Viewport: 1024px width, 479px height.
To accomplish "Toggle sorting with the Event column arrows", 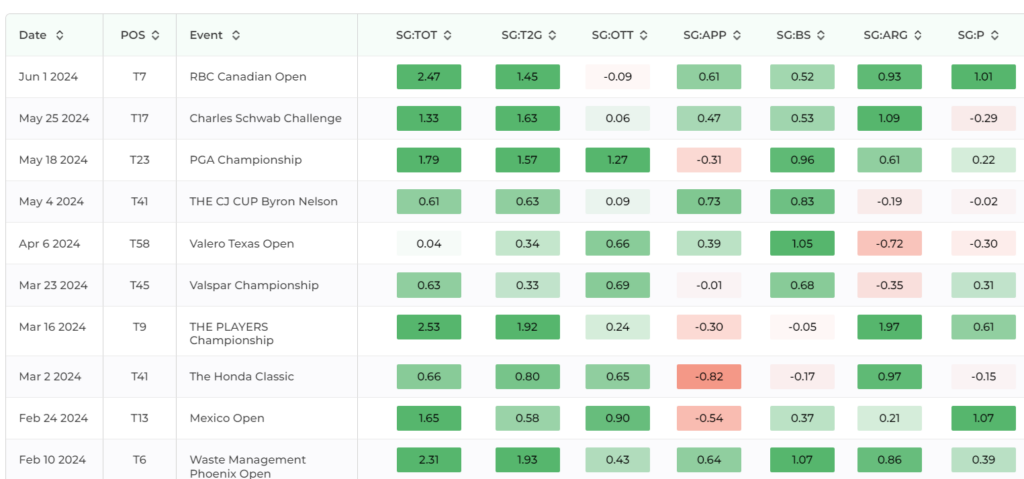I will click(x=236, y=35).
